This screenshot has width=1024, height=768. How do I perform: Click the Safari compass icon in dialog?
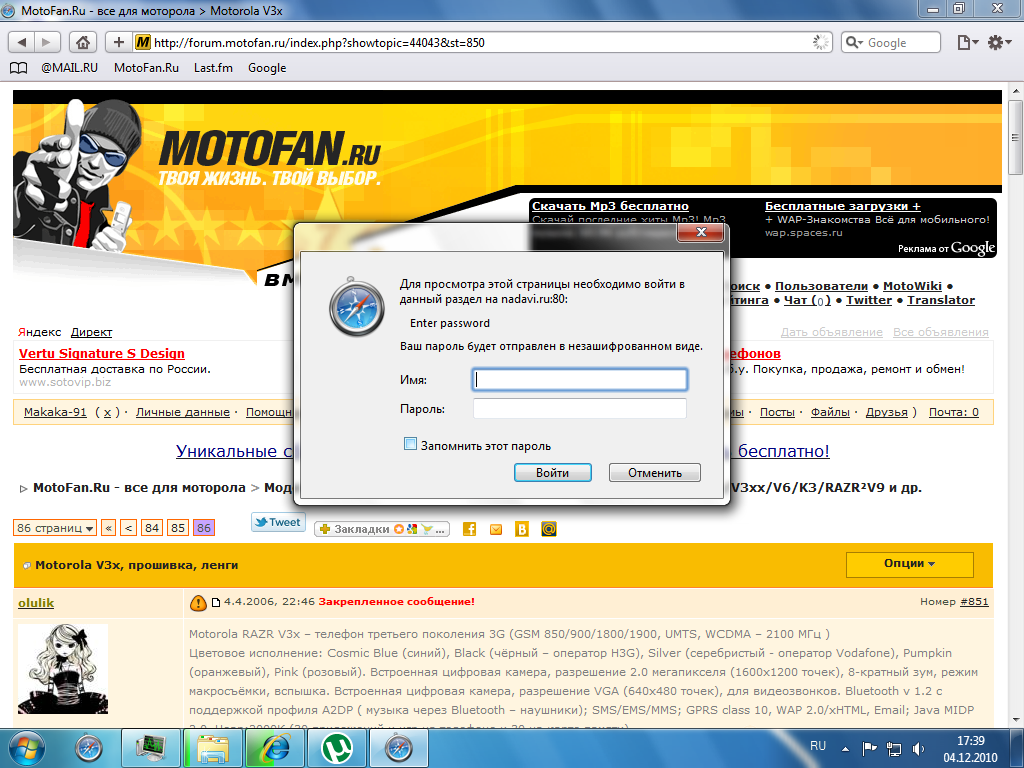click(x=357, y=307)
